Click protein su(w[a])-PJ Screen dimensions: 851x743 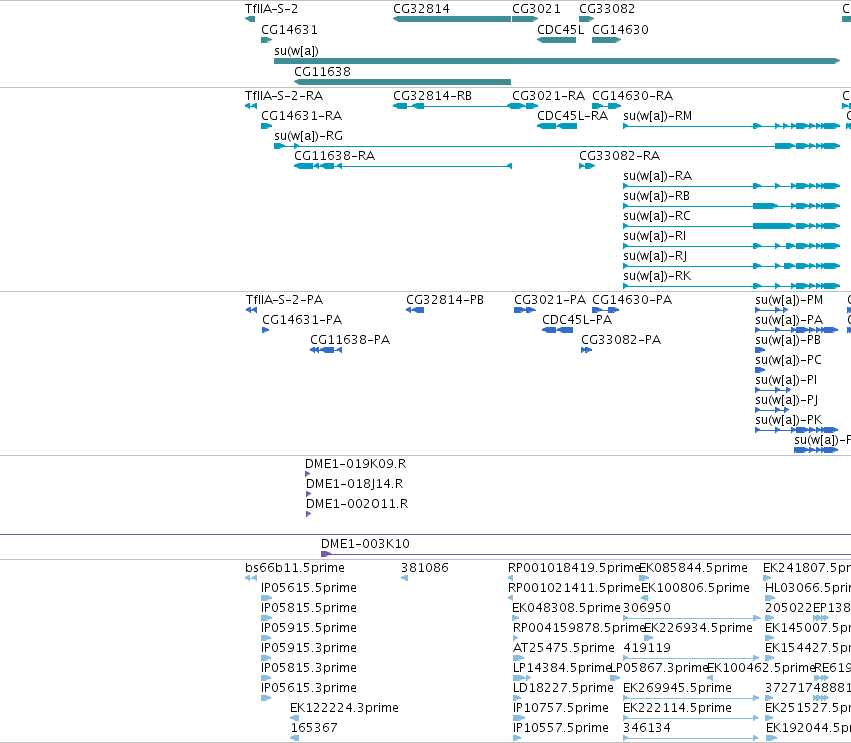pyautogui.click(x=786, y=401)
